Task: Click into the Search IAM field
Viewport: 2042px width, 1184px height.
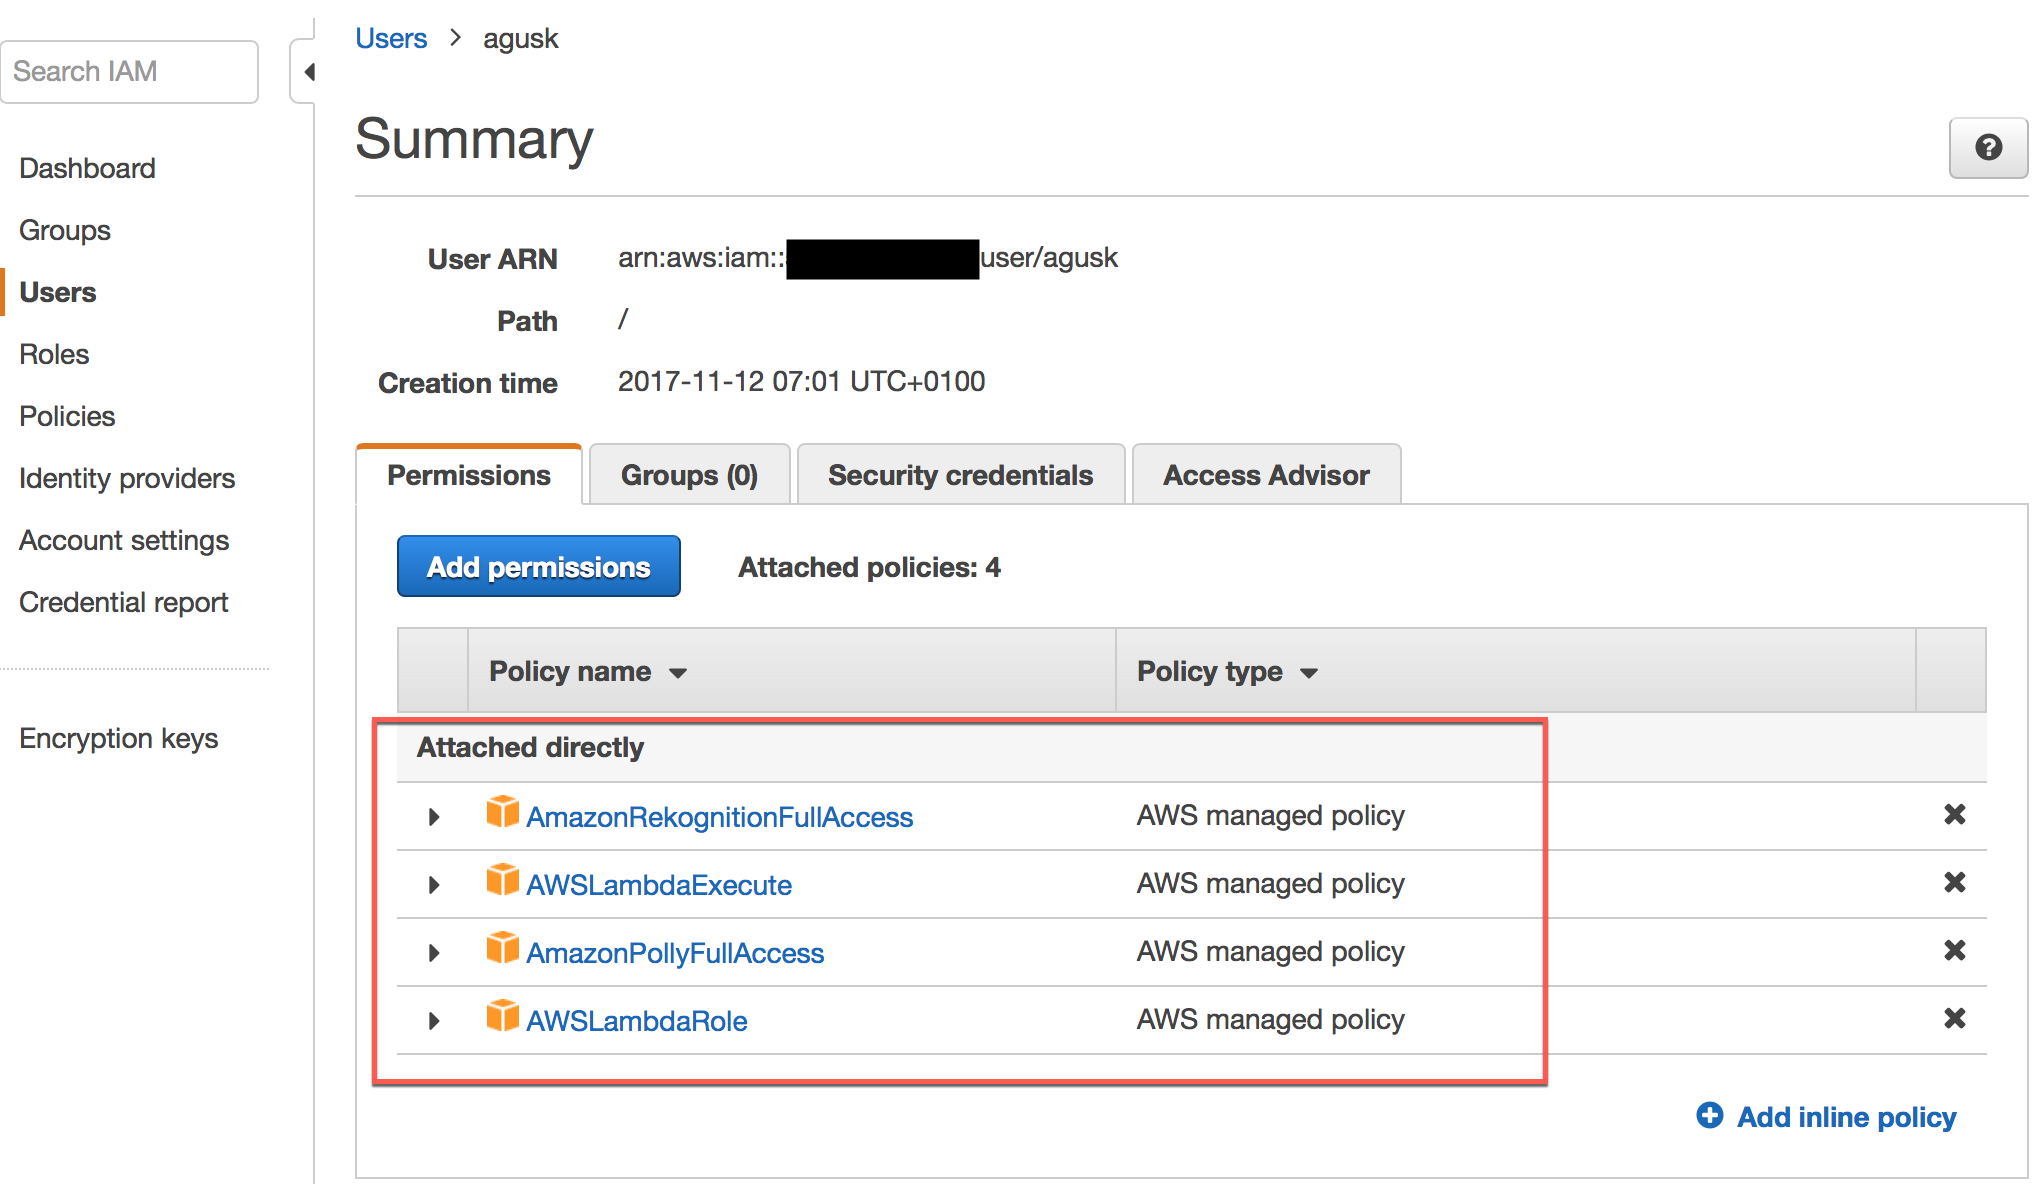Action: pyautogui.click(x=130, y=72)
